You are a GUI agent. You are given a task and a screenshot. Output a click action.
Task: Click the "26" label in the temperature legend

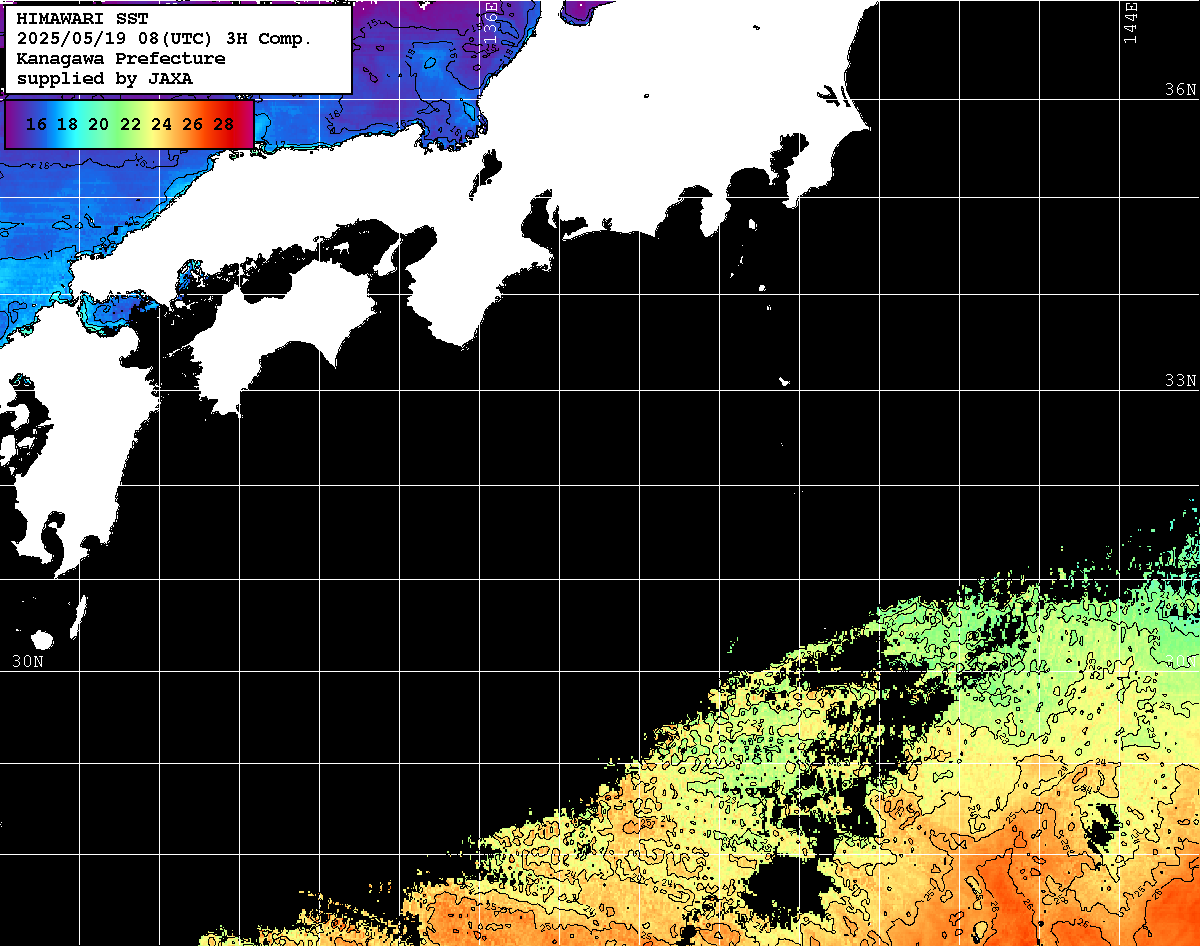click(193, 124)
